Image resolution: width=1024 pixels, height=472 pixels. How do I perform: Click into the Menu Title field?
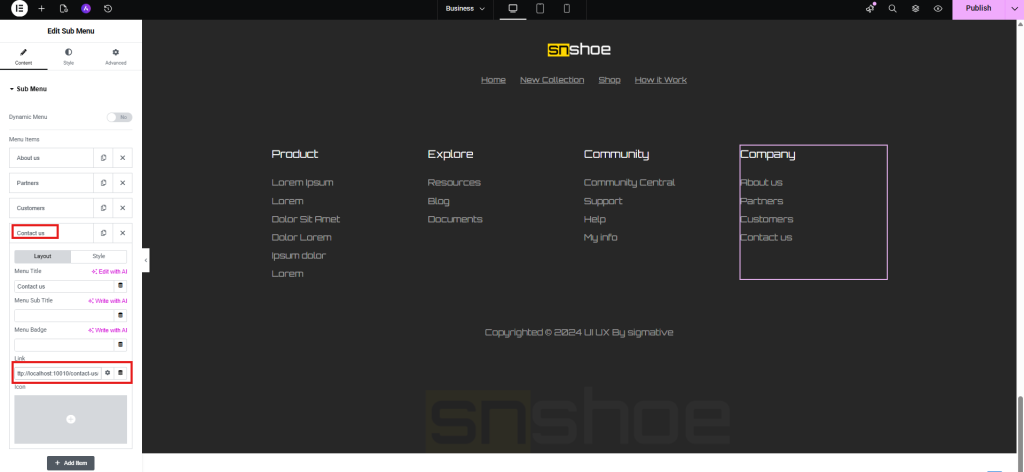point(64,286)
